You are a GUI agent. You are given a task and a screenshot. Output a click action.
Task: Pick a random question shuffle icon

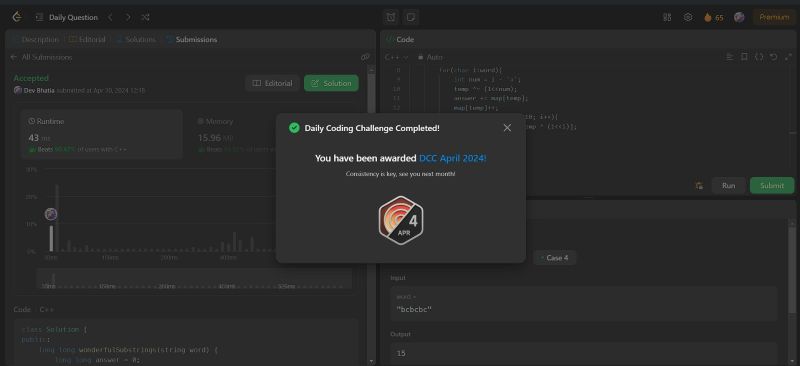pyautogui.click(x=145, y=17)
